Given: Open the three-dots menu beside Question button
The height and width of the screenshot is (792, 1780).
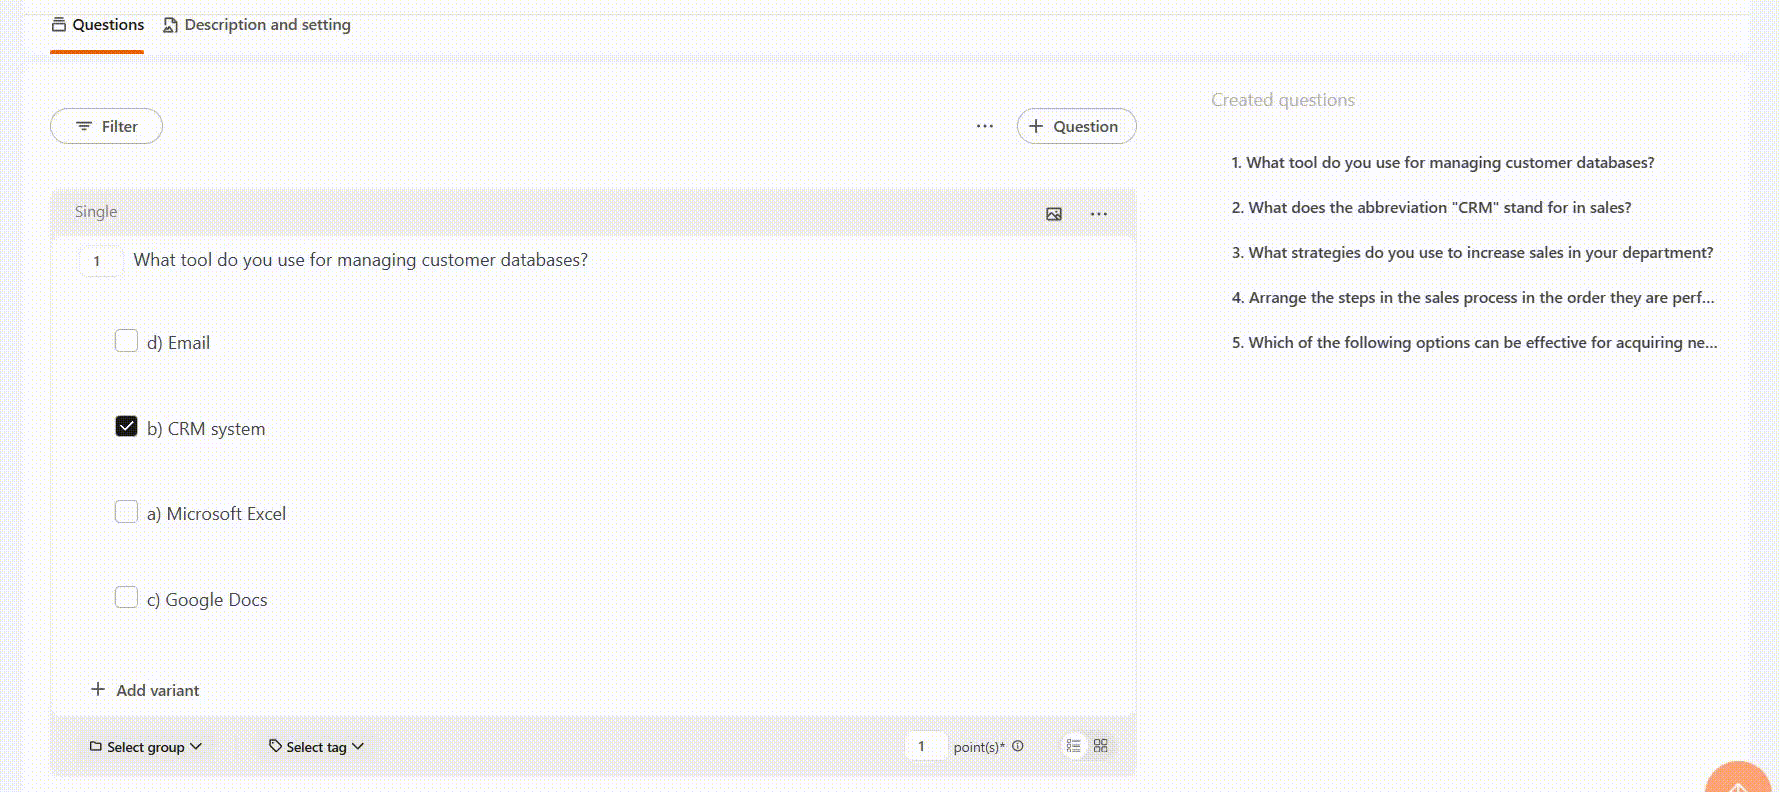Looking at the screenshot, I should (984, 126).
